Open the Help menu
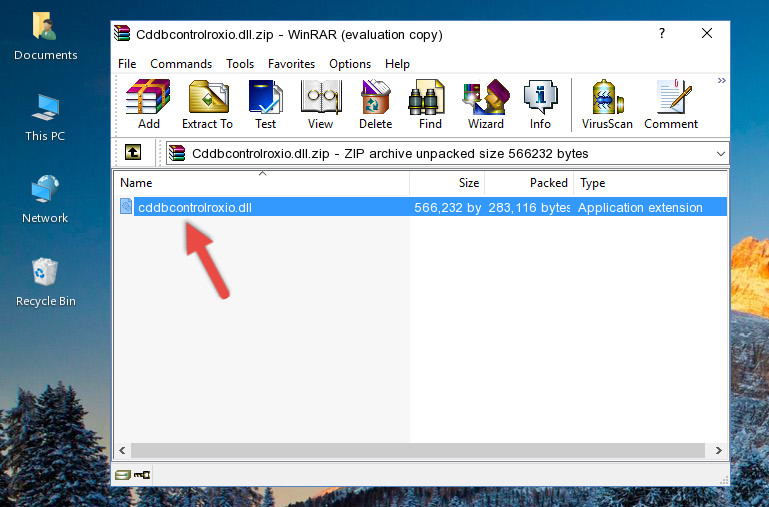 click(x=397, y=64)
